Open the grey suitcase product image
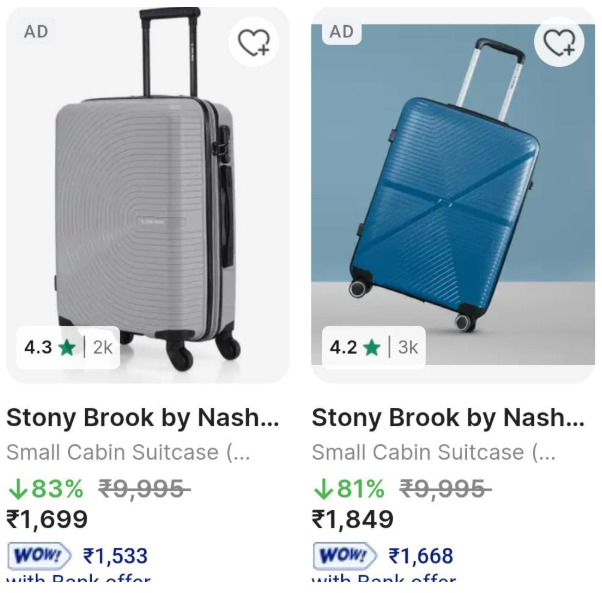 [147, 190]
